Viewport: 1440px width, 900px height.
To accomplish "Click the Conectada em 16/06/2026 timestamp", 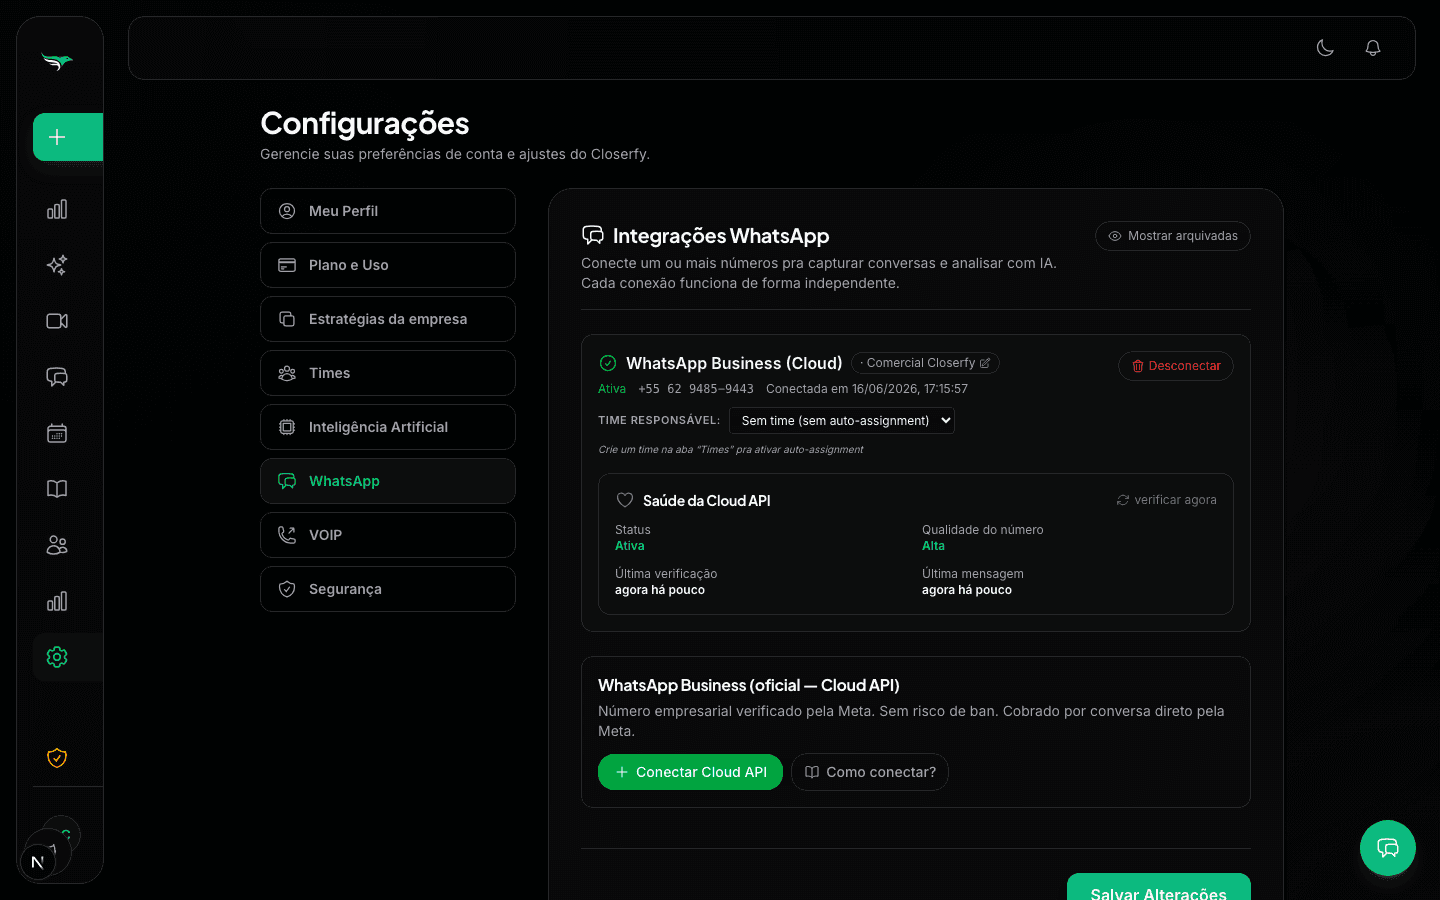I will [x=867, y=389].
